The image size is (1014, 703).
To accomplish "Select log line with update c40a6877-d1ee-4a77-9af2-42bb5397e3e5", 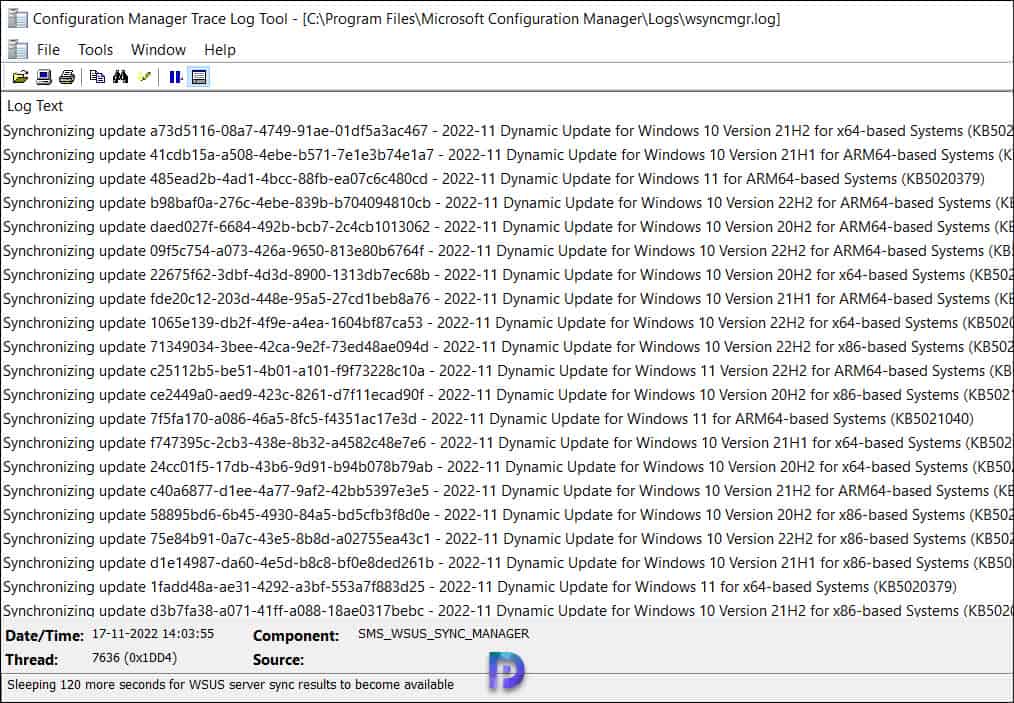I will [507, 491].
